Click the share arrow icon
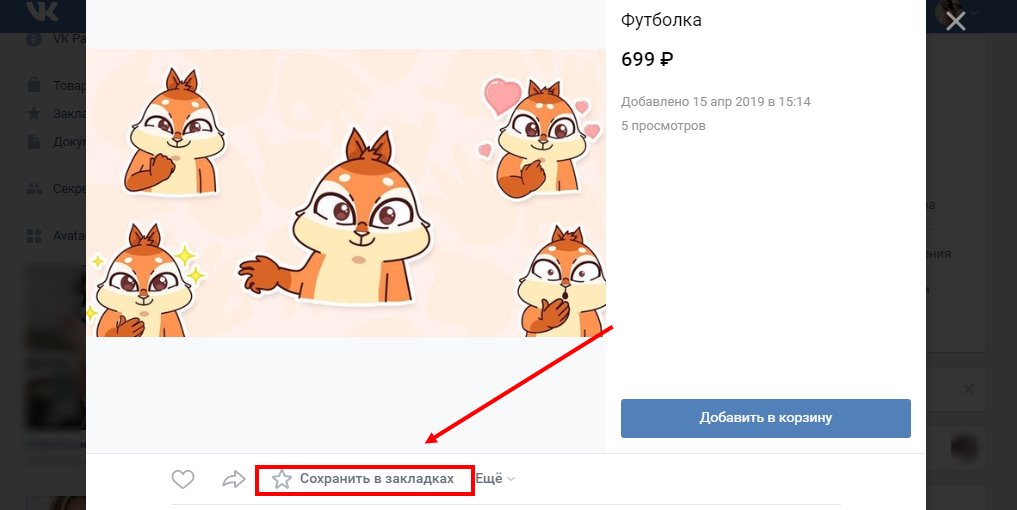 coord(233,480)
